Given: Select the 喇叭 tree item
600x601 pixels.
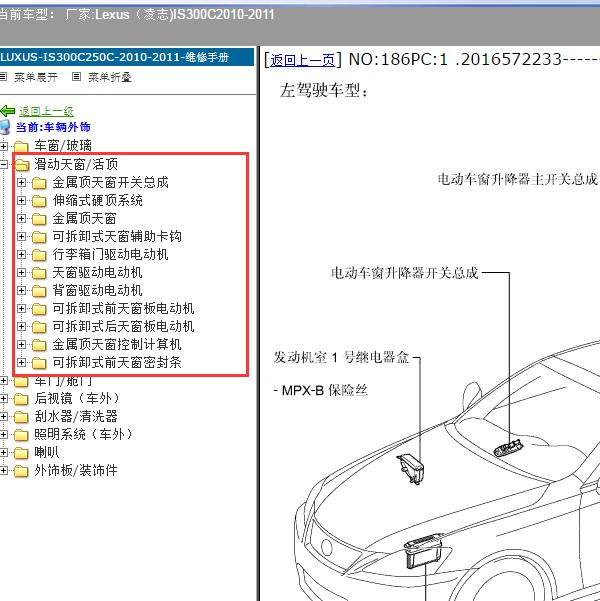Looking at the screenshot, I should click(47, 453).
